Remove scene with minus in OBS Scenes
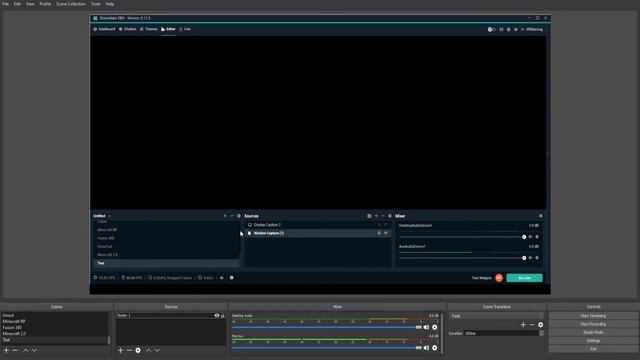The image size is (640, 360). [15, 350]
